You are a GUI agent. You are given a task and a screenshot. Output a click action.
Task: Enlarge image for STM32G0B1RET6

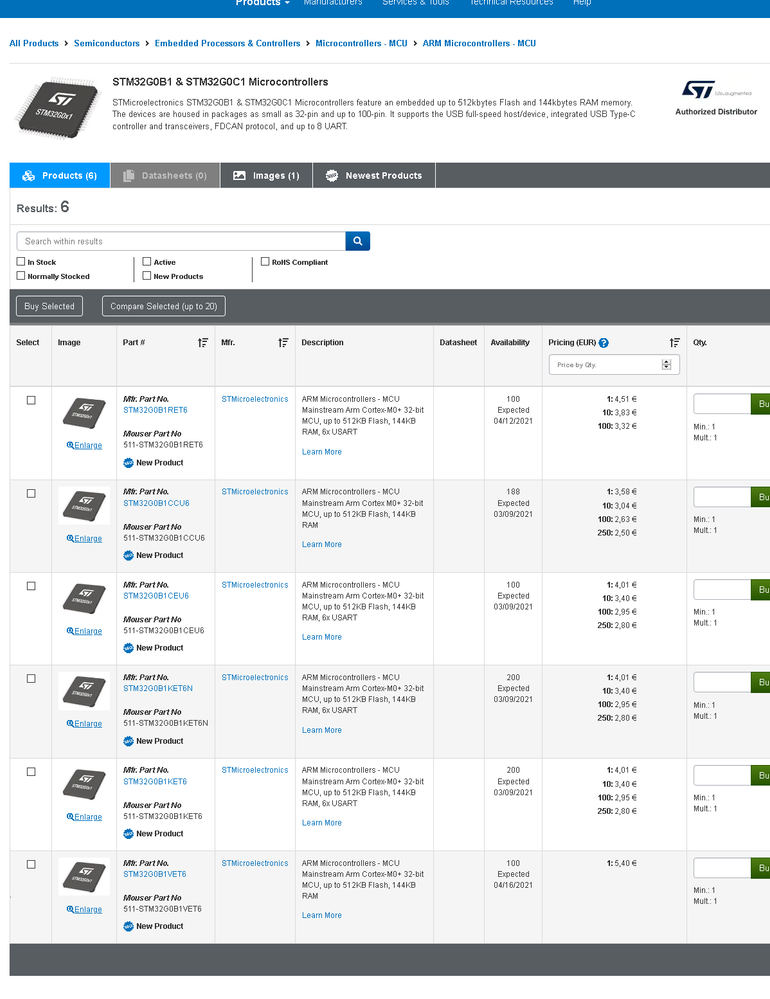coord(84,445)
